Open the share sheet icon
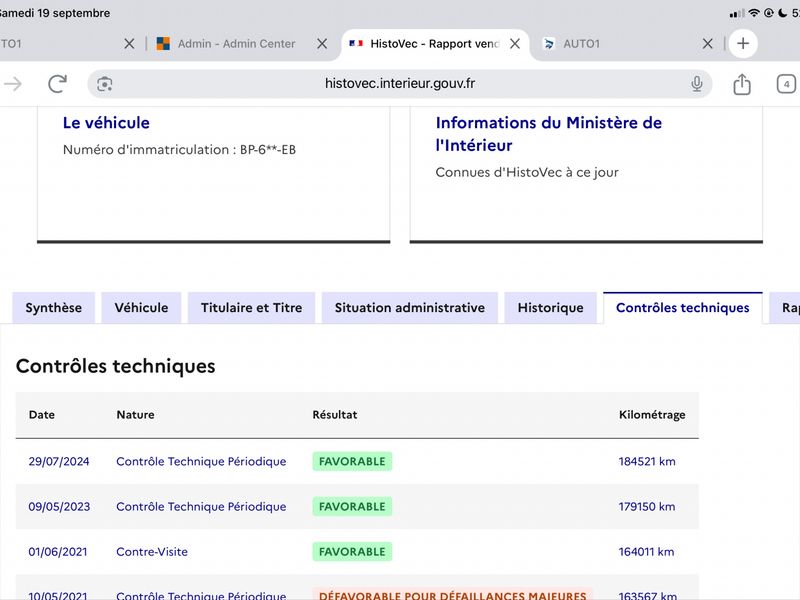 click(x=742, y=84)
